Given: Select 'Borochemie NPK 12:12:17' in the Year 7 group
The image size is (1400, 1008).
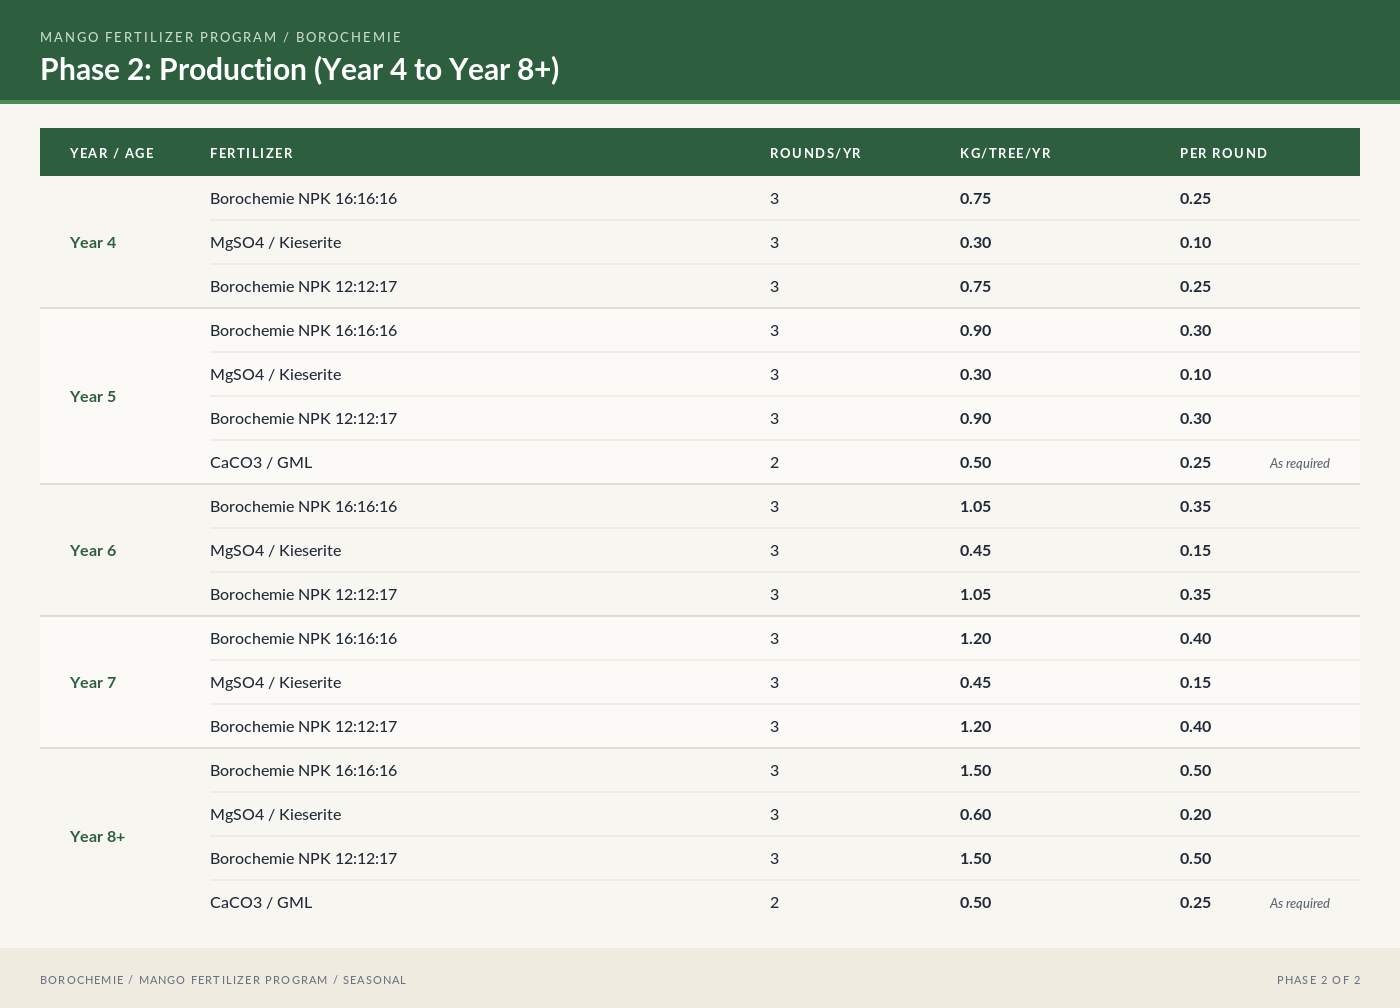Looking at the screenshot, I should pos(304,726).
